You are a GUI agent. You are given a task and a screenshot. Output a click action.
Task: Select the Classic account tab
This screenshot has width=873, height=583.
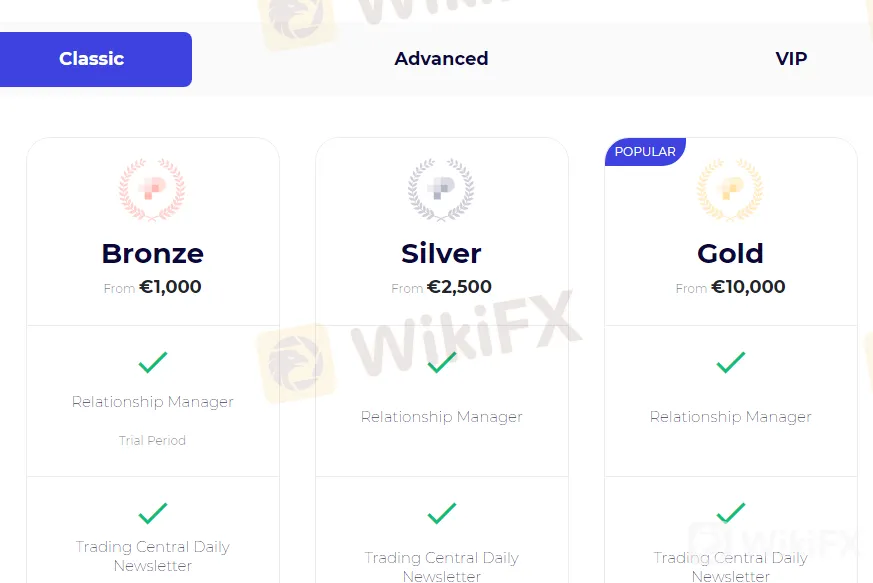(92, 59)
